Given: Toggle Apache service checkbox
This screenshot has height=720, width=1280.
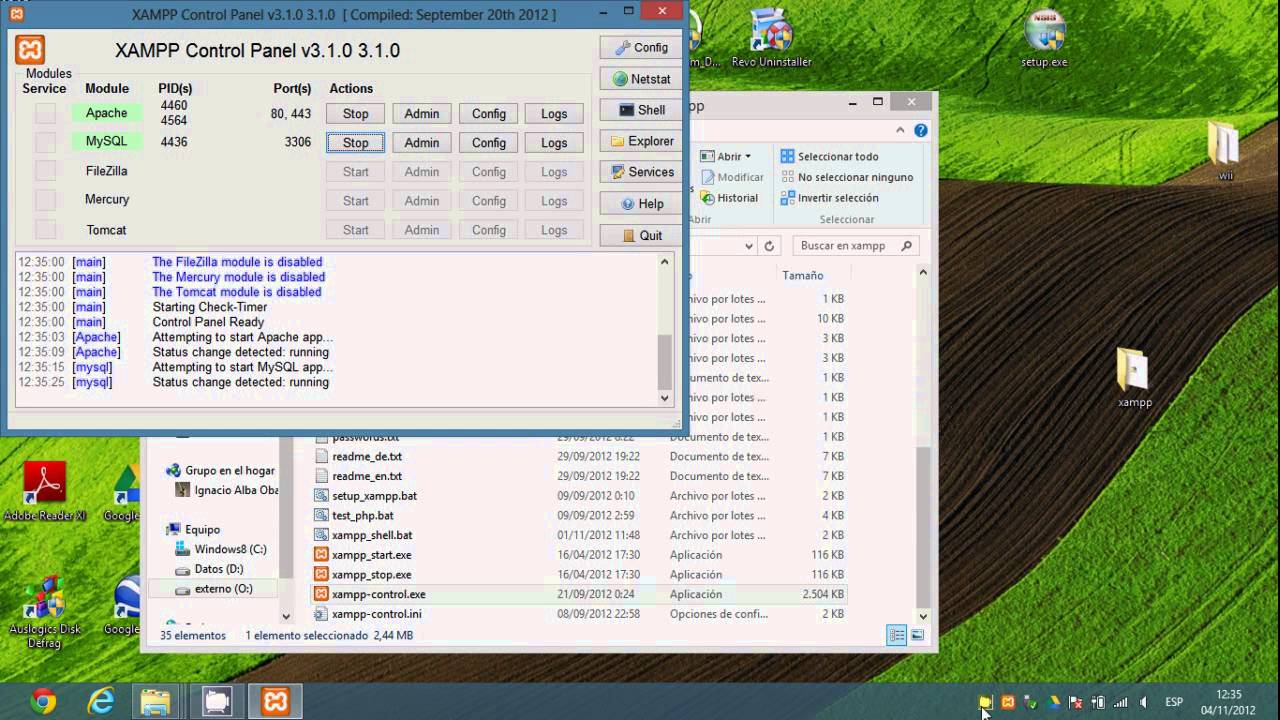Looking at the screenshot, I should [x=45, y=114].
